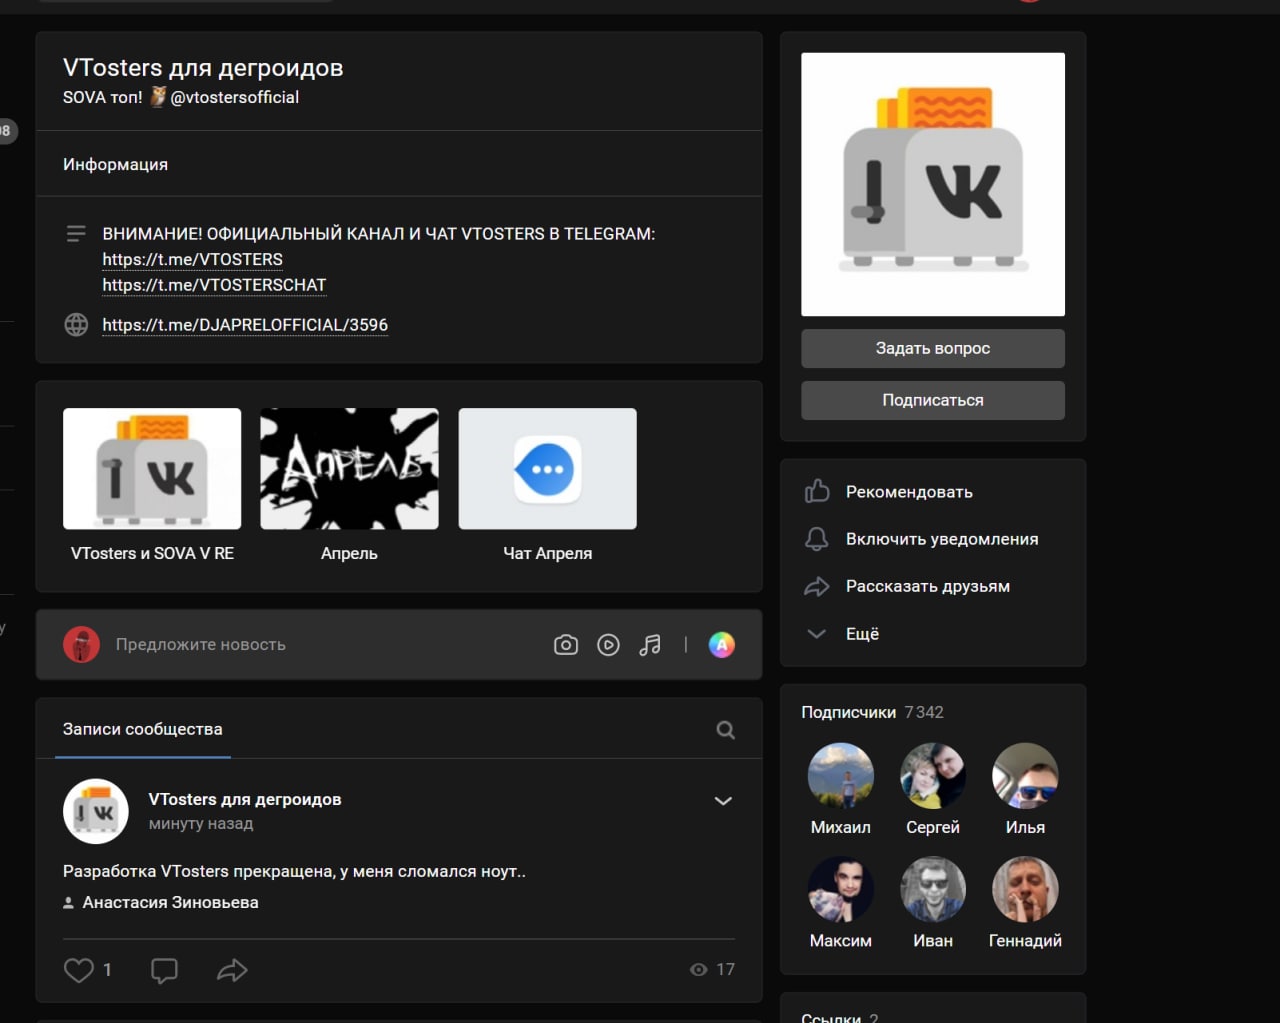Search community posts with the magnifier icon

726,730
